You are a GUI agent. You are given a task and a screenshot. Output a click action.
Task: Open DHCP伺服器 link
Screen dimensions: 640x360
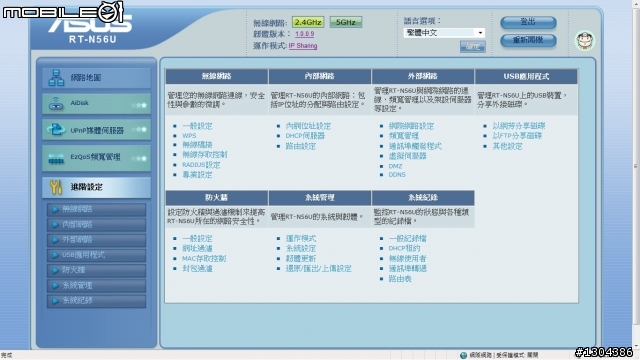coord(305,136)
